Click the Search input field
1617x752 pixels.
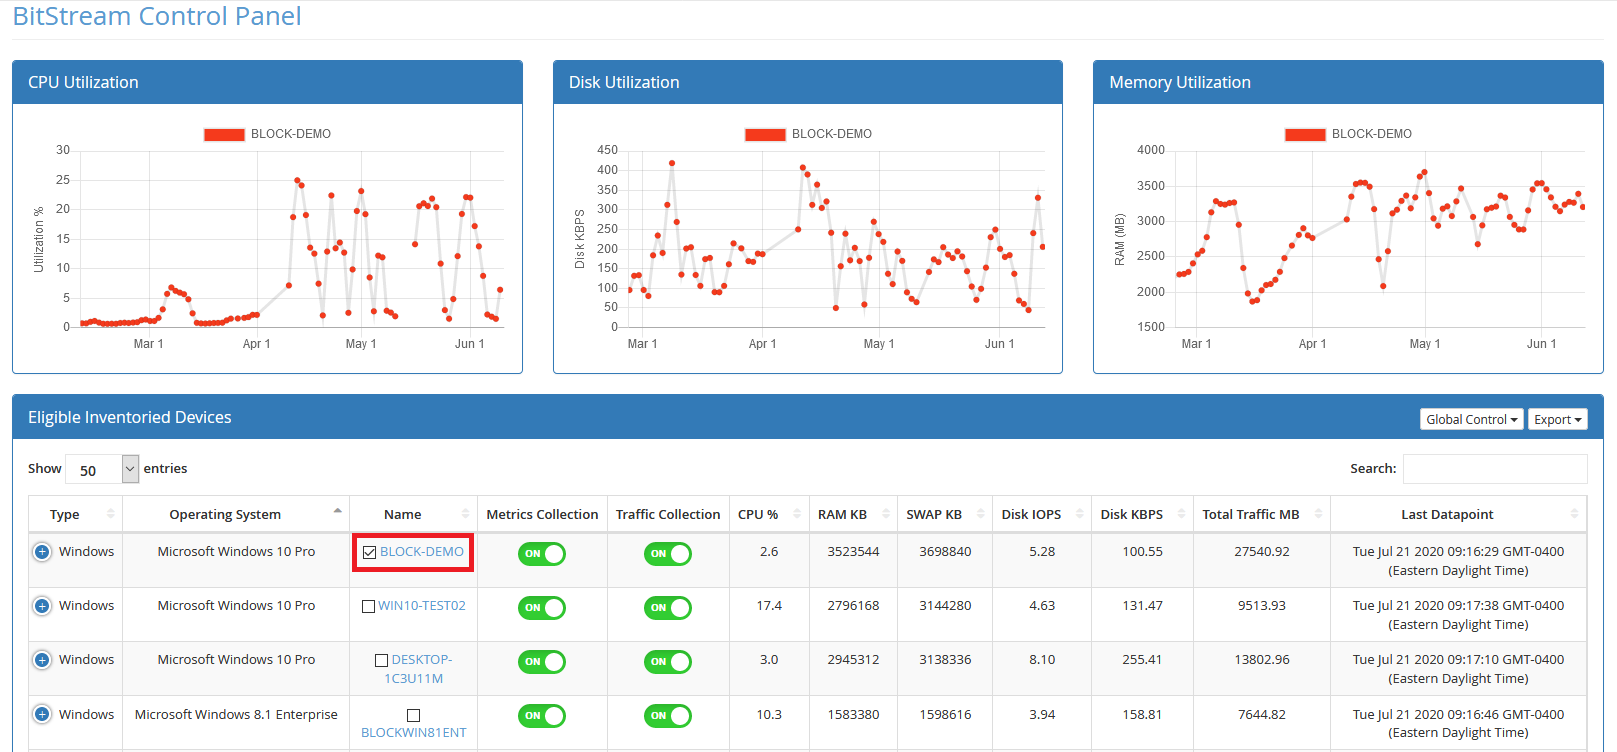pos(1494,469)
